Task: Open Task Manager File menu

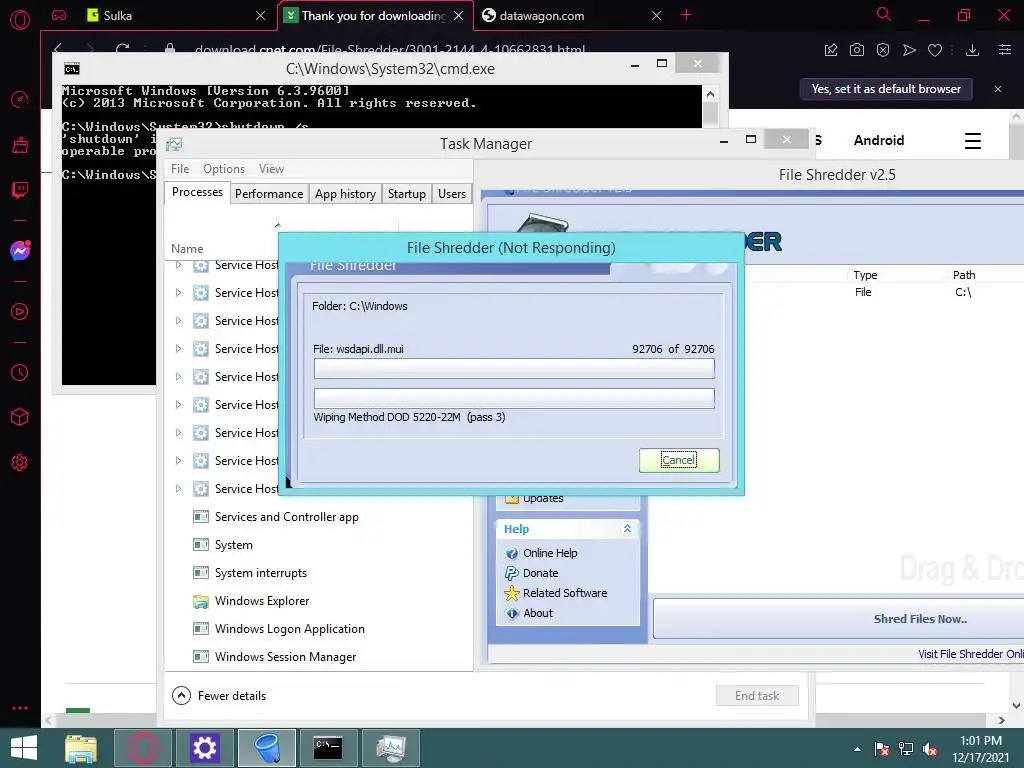Action: 180,168
